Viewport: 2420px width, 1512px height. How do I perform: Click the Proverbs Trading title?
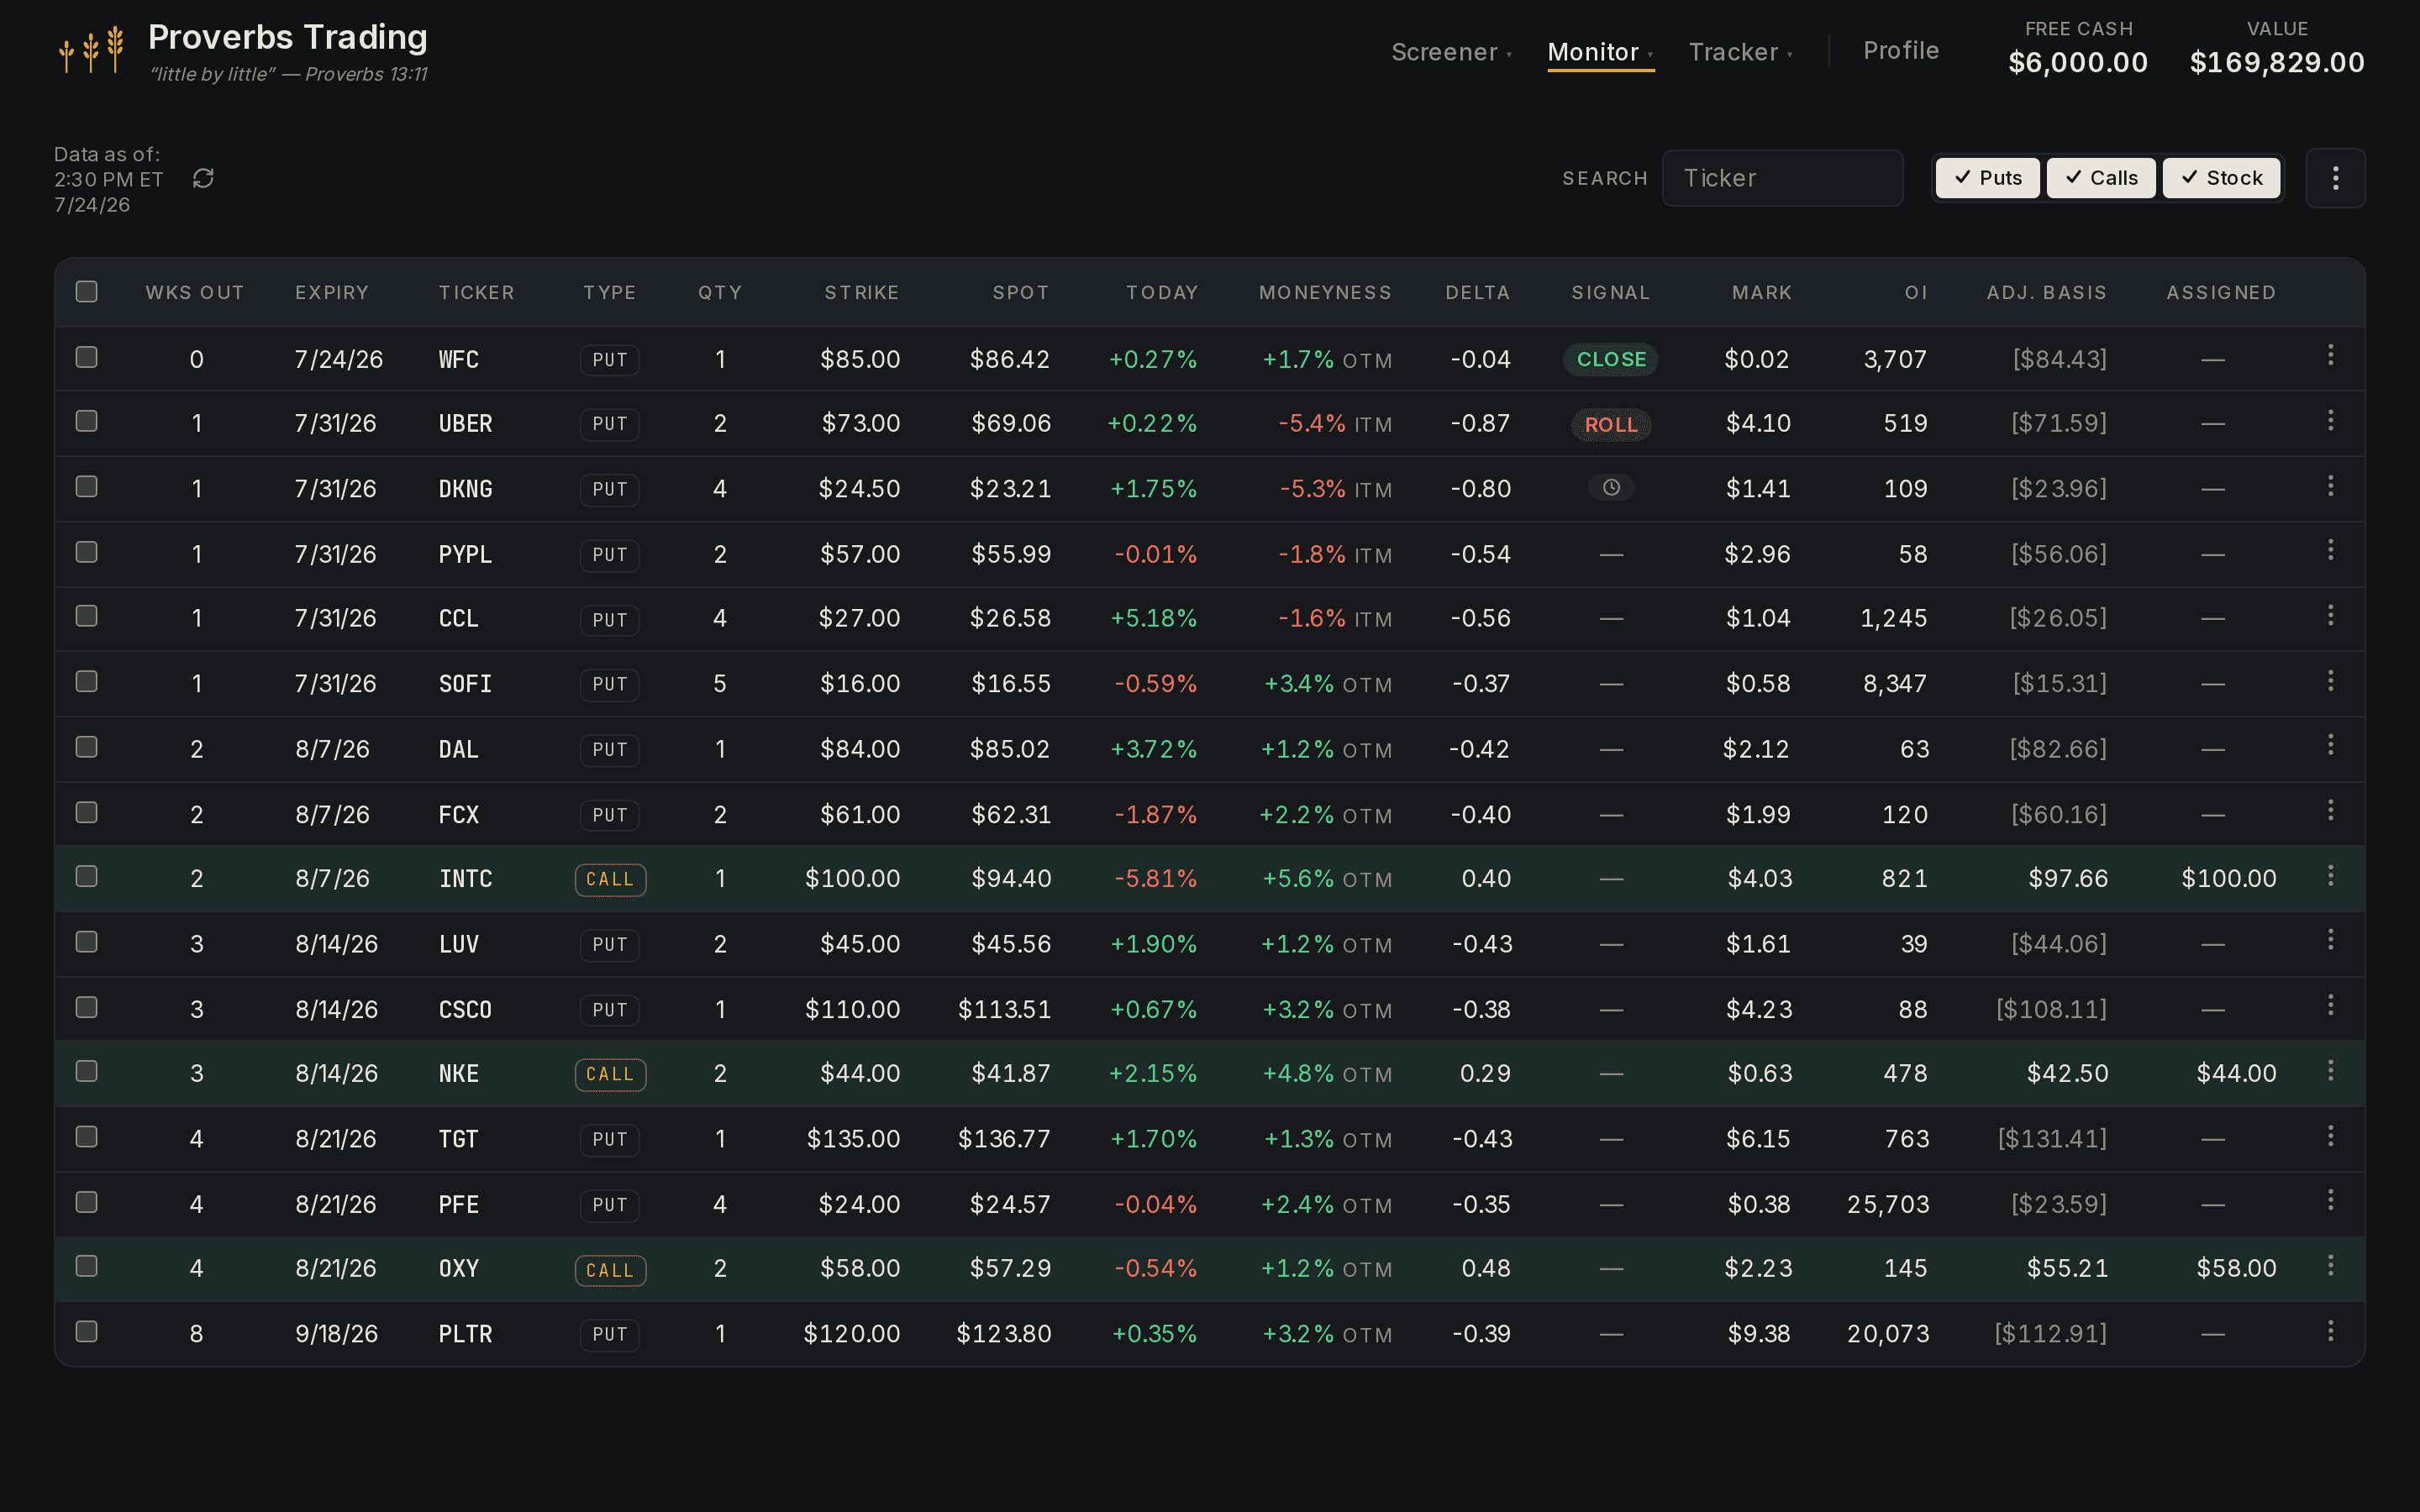point(288,37)
